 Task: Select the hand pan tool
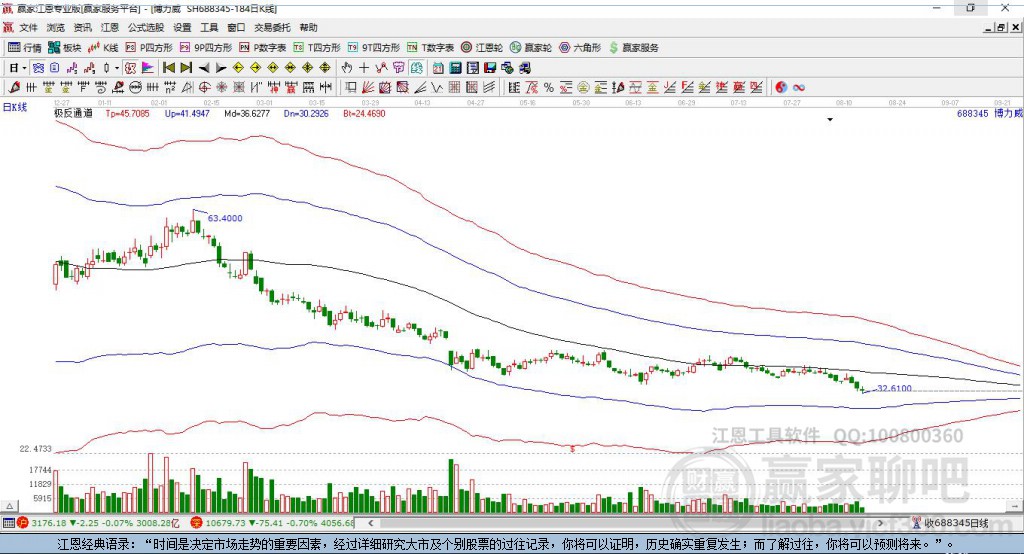tap(347, 68)
